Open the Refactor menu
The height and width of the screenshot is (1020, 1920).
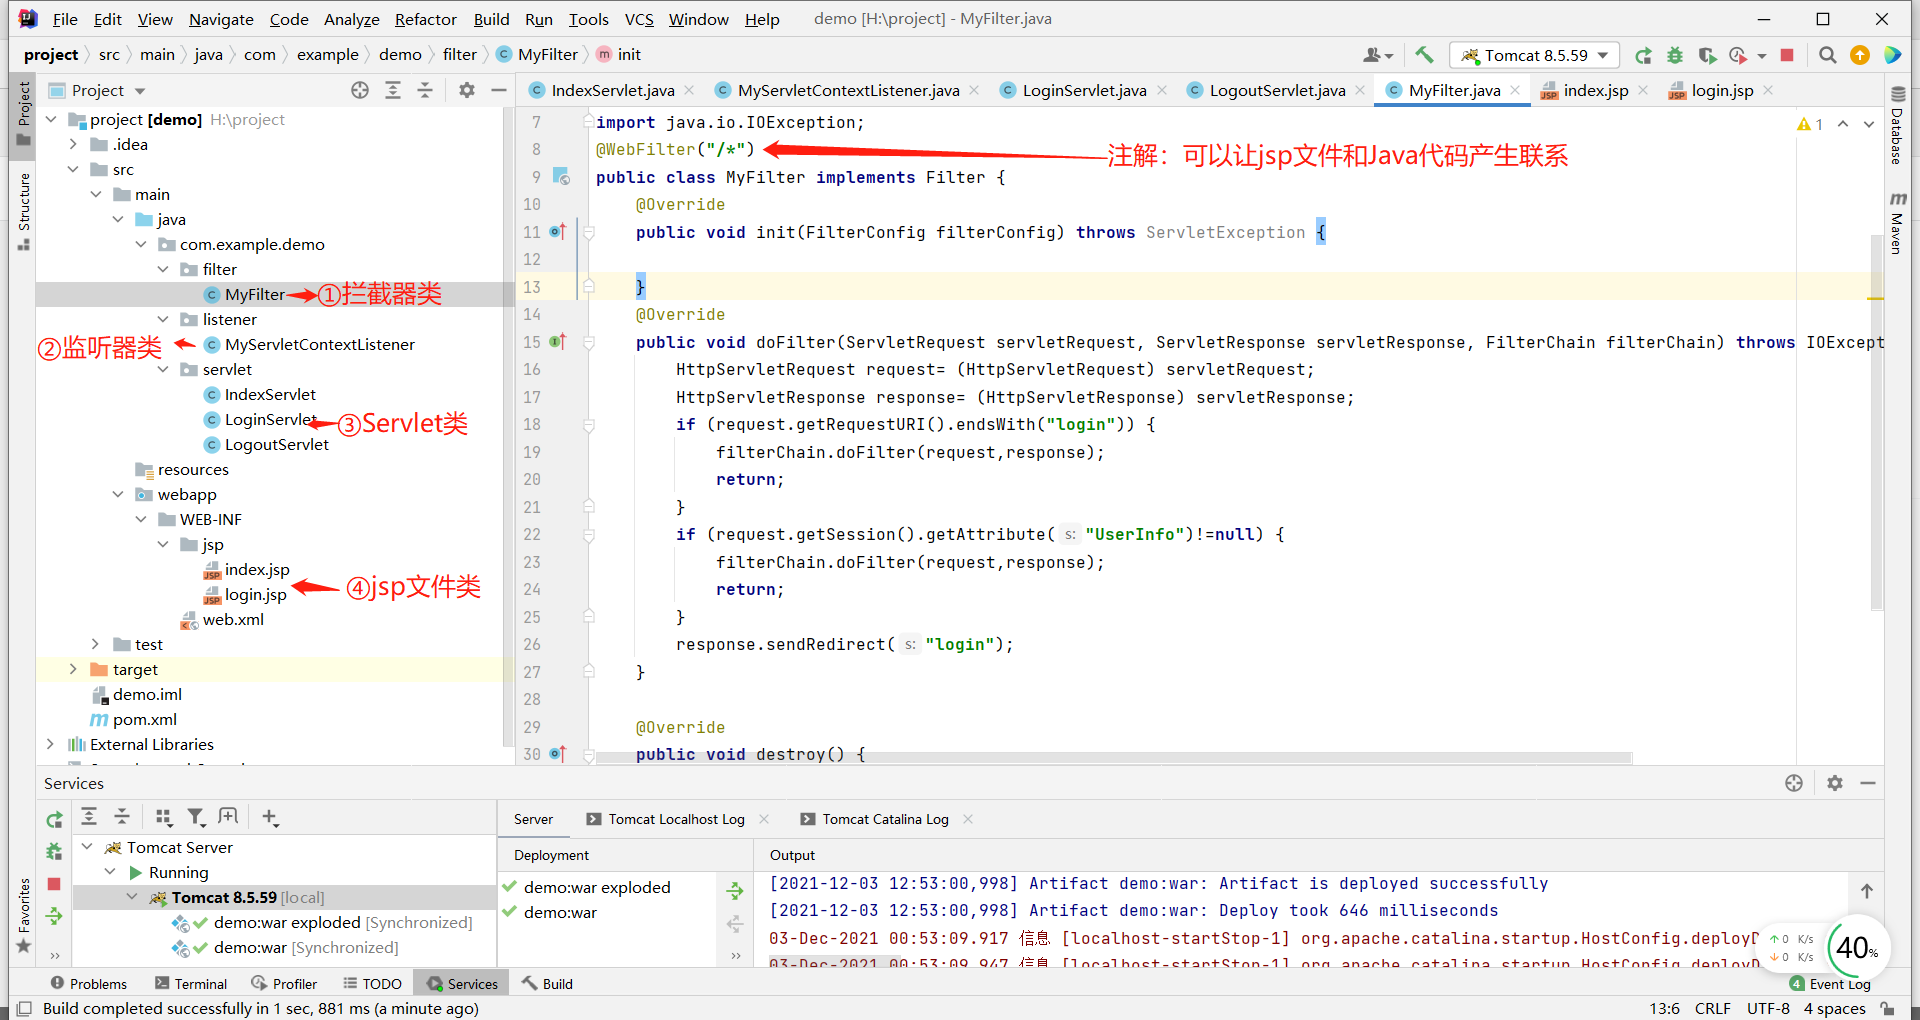click(x=425, y=19)
